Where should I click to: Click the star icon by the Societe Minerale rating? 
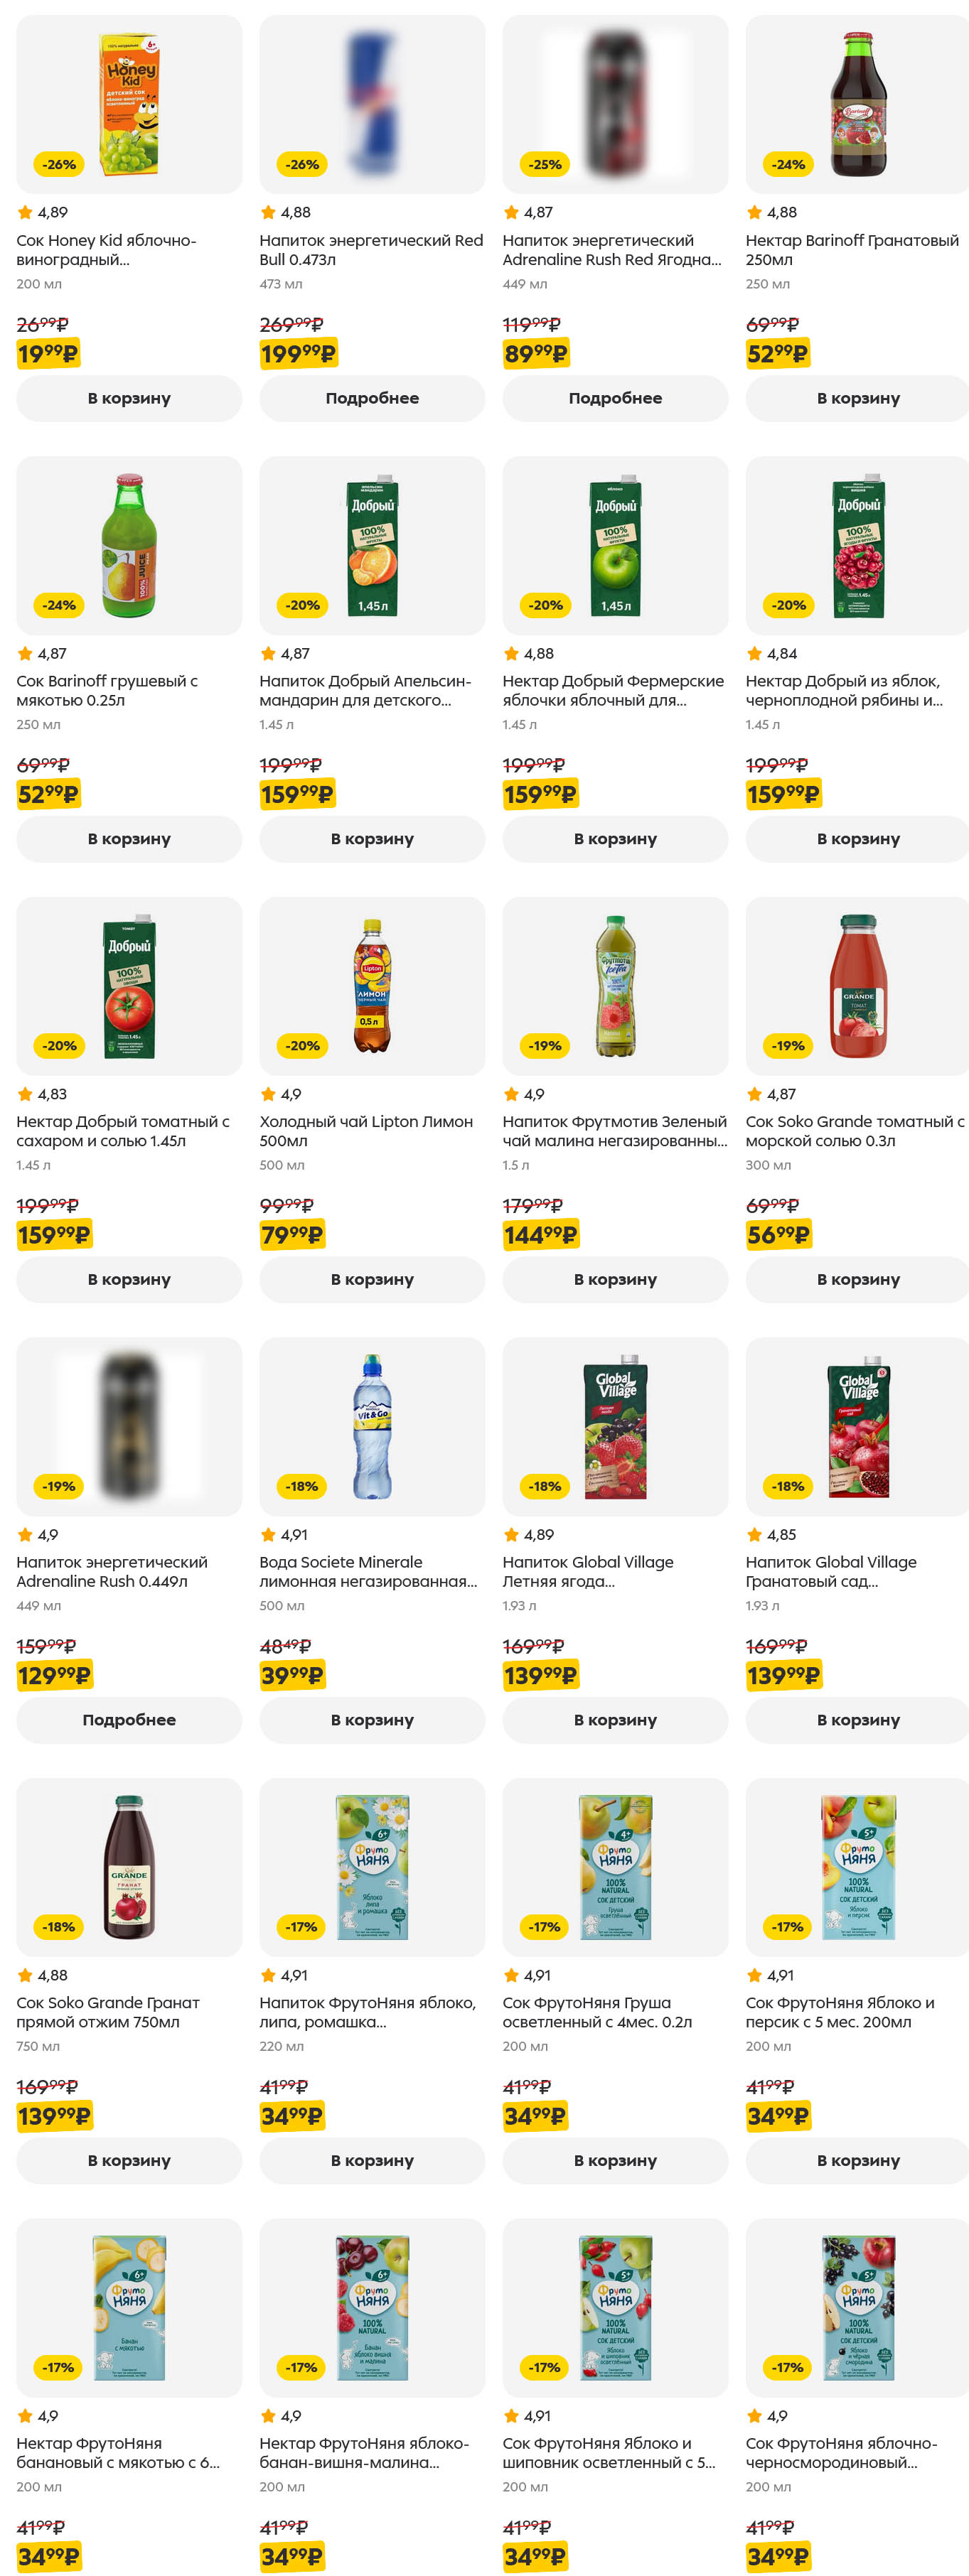coord(268,1535)
